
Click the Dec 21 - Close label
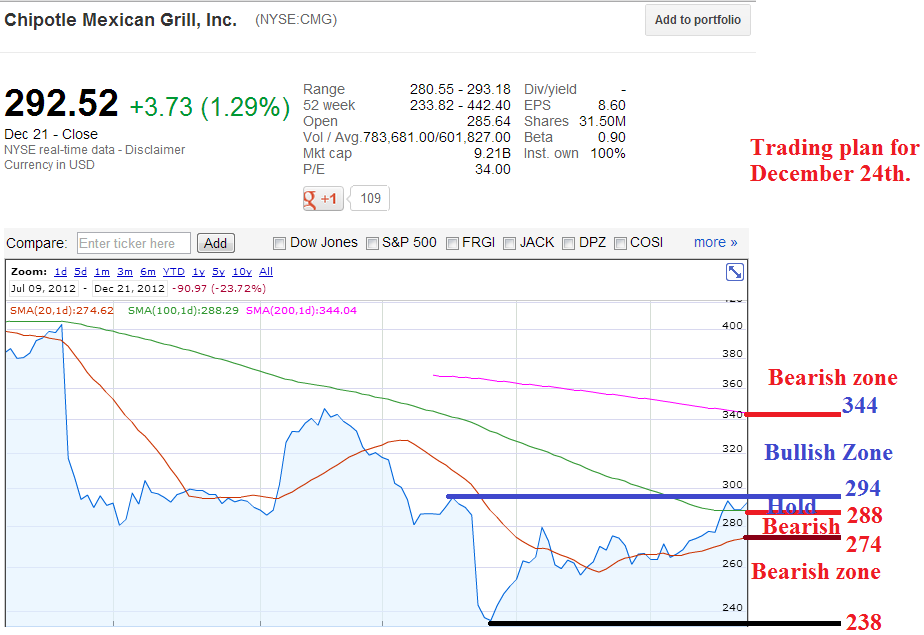click(x=51, y=134)
